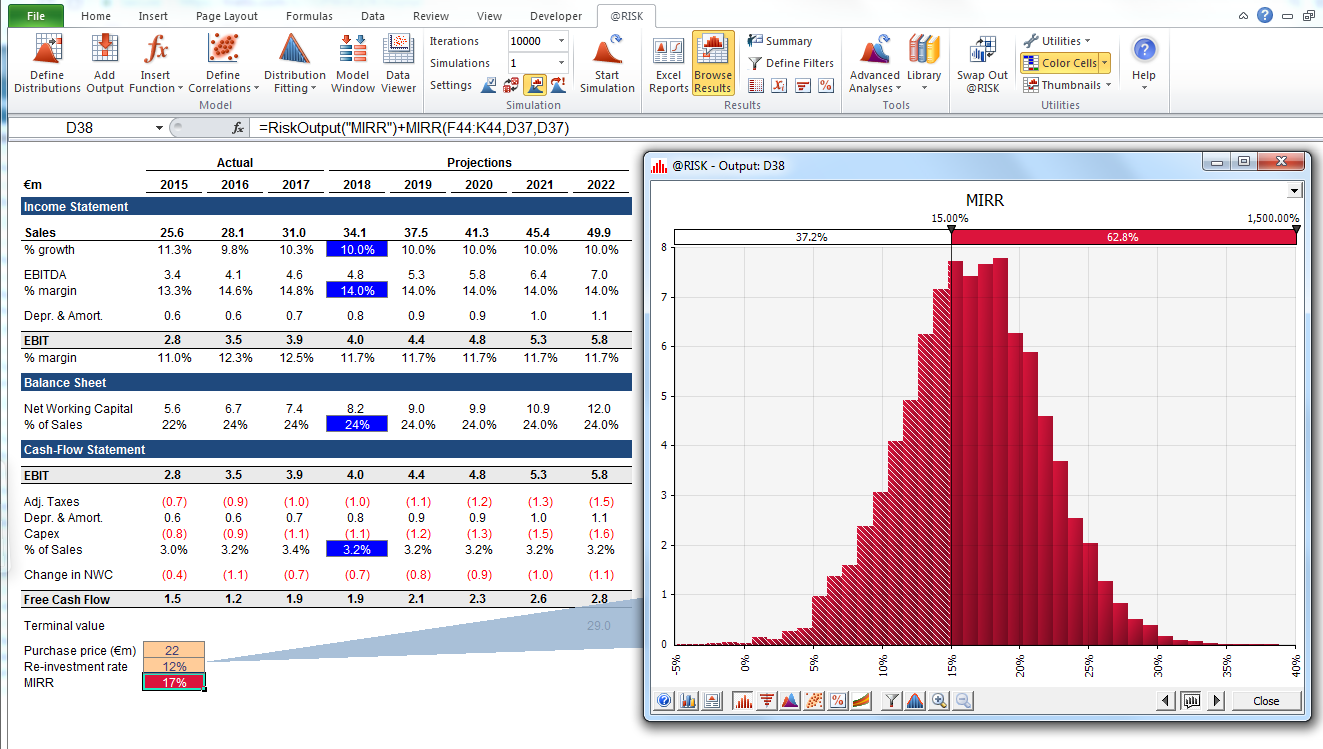Screen dimensions: 1323x749
Task: Select the overlay distribution icon below the chart
Action: point(789,701)
